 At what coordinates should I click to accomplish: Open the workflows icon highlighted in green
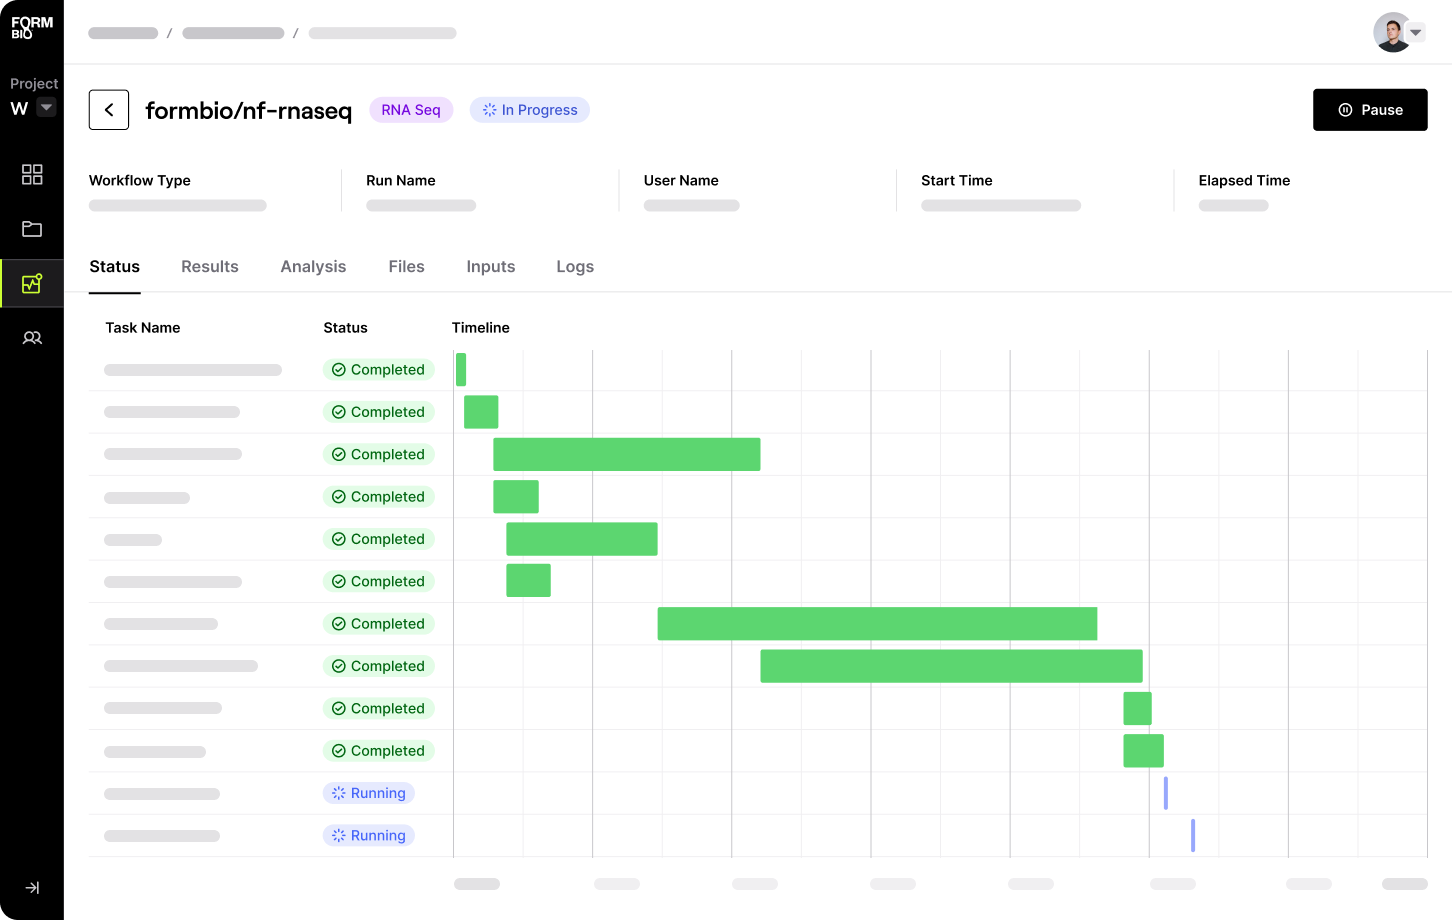coord(32,283)
